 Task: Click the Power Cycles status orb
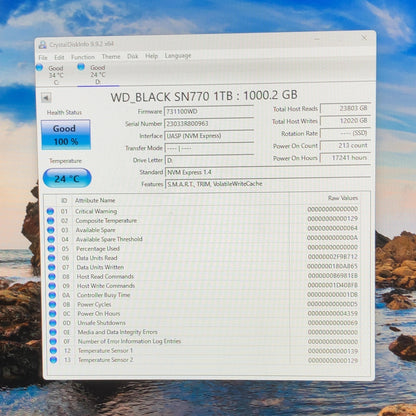52,304
